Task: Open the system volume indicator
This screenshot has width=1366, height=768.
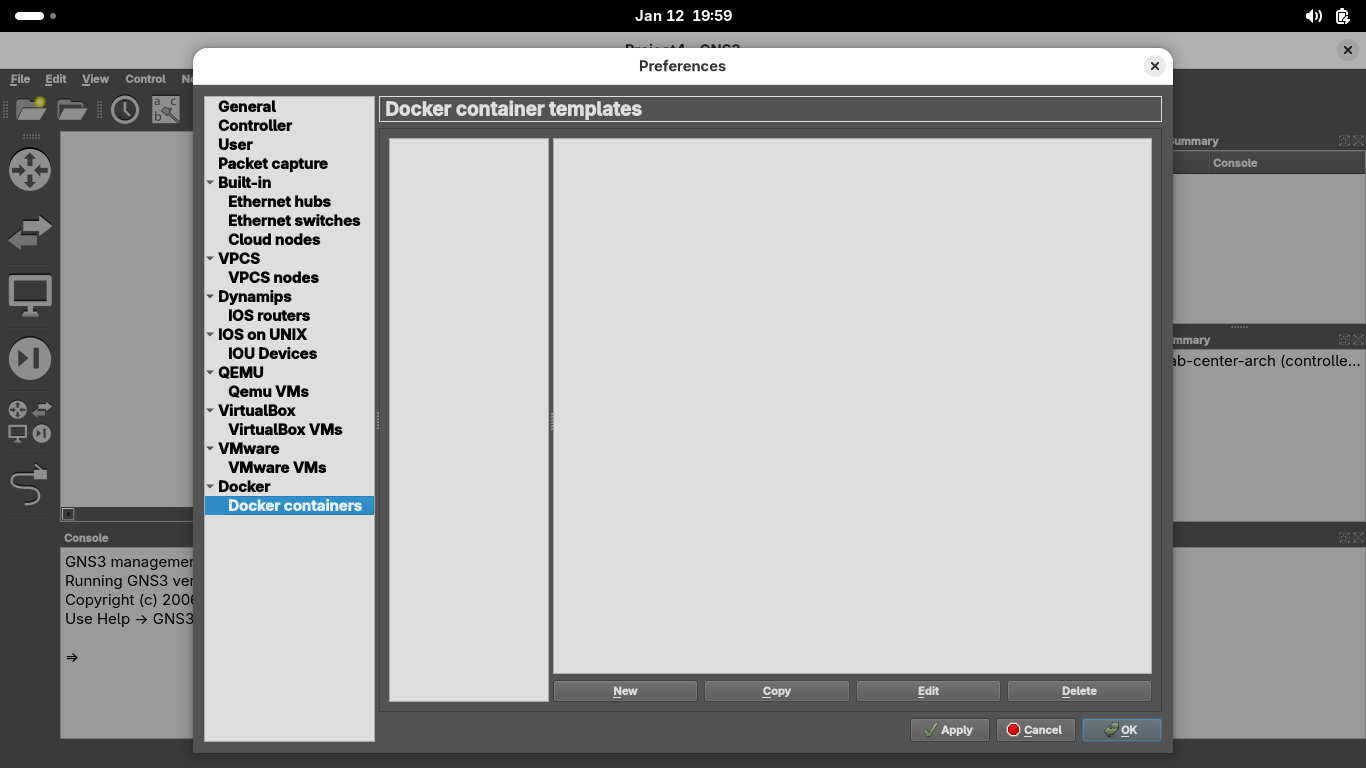Action: [x=1313, y=16]
